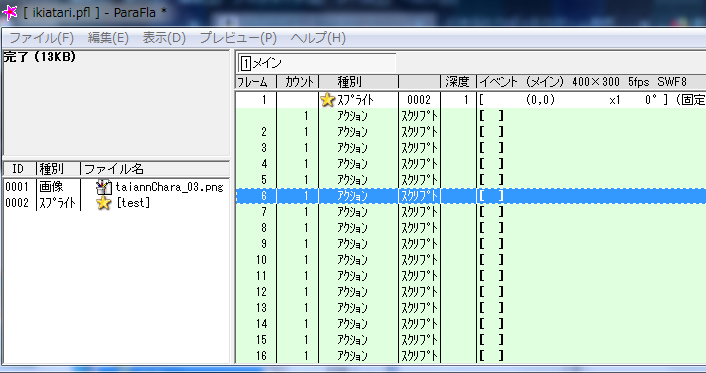The width and height of the screenshot is (706, 373).
Task: Select the frame 16 action row
Action: click(471, 356)
